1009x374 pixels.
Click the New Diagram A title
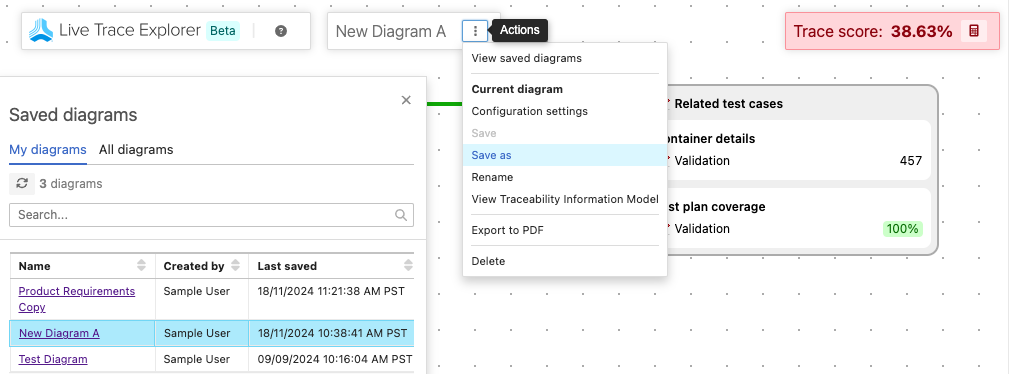click(x=391, y=31)
